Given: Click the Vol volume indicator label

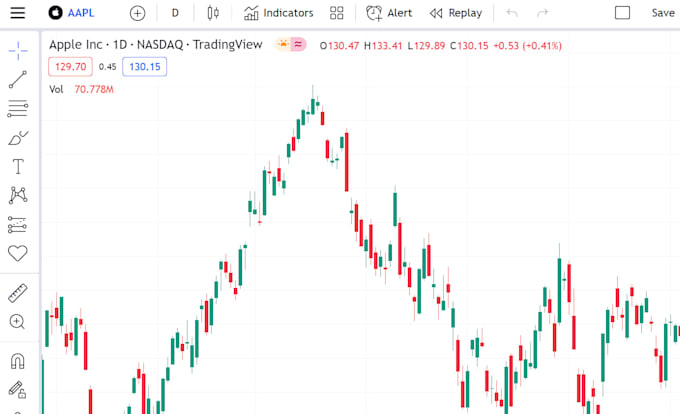Looking at the screenshot, I should click(x=56, y=89).
